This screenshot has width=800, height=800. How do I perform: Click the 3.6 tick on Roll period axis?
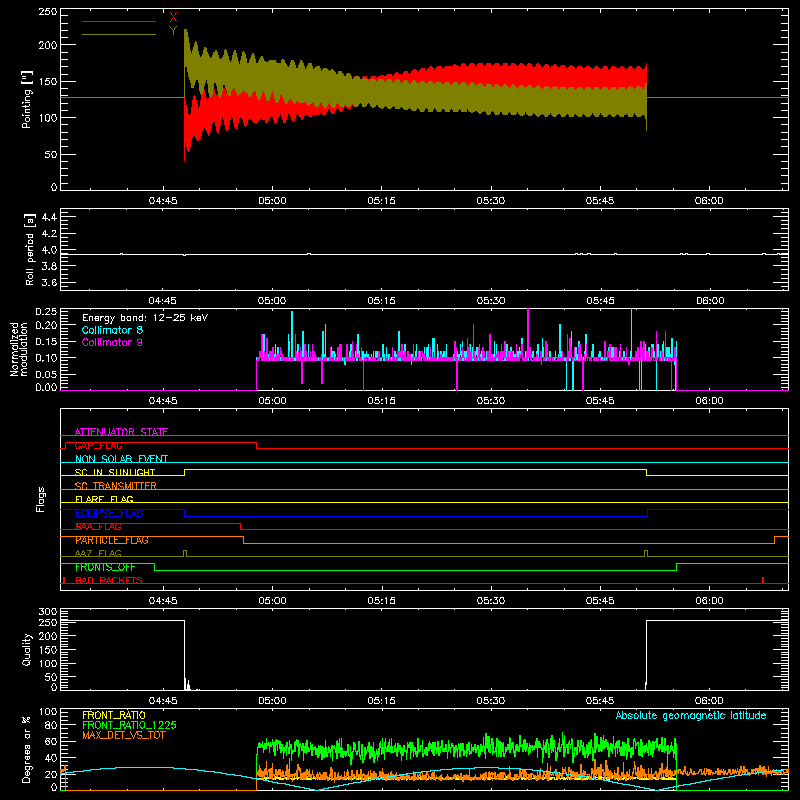coord(49,282)
